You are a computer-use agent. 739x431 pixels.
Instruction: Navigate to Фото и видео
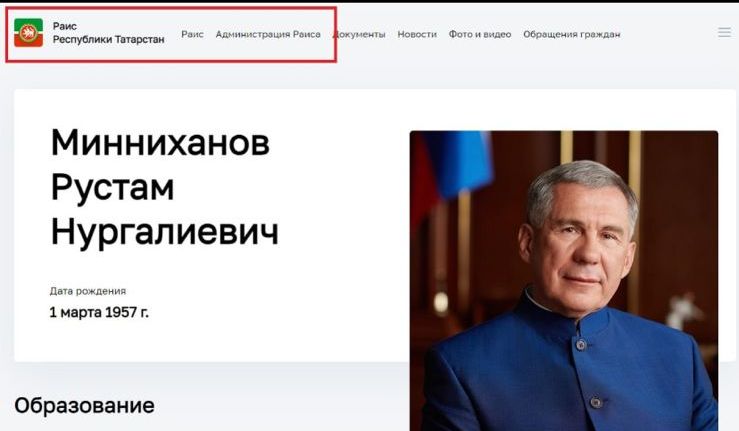pyautogui.click(x=480, y=34)
